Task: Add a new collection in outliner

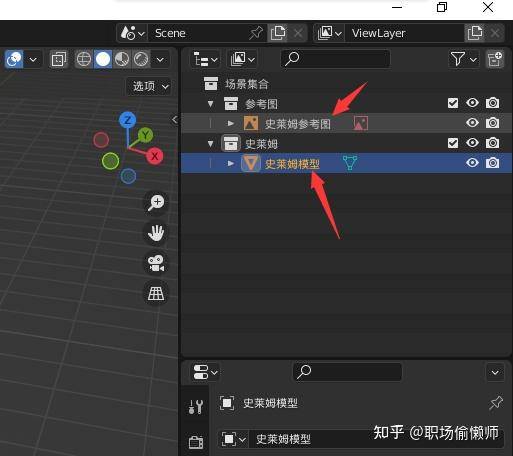Action: tap(494, 59)
